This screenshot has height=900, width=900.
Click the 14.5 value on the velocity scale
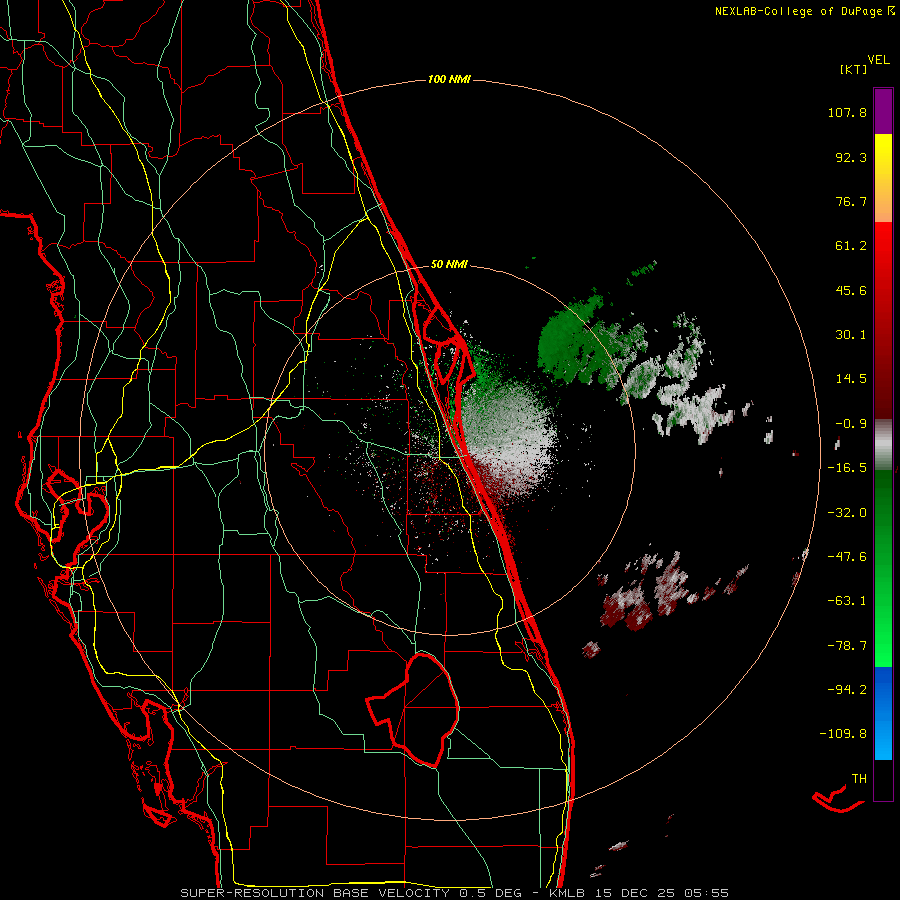[851, 379]
